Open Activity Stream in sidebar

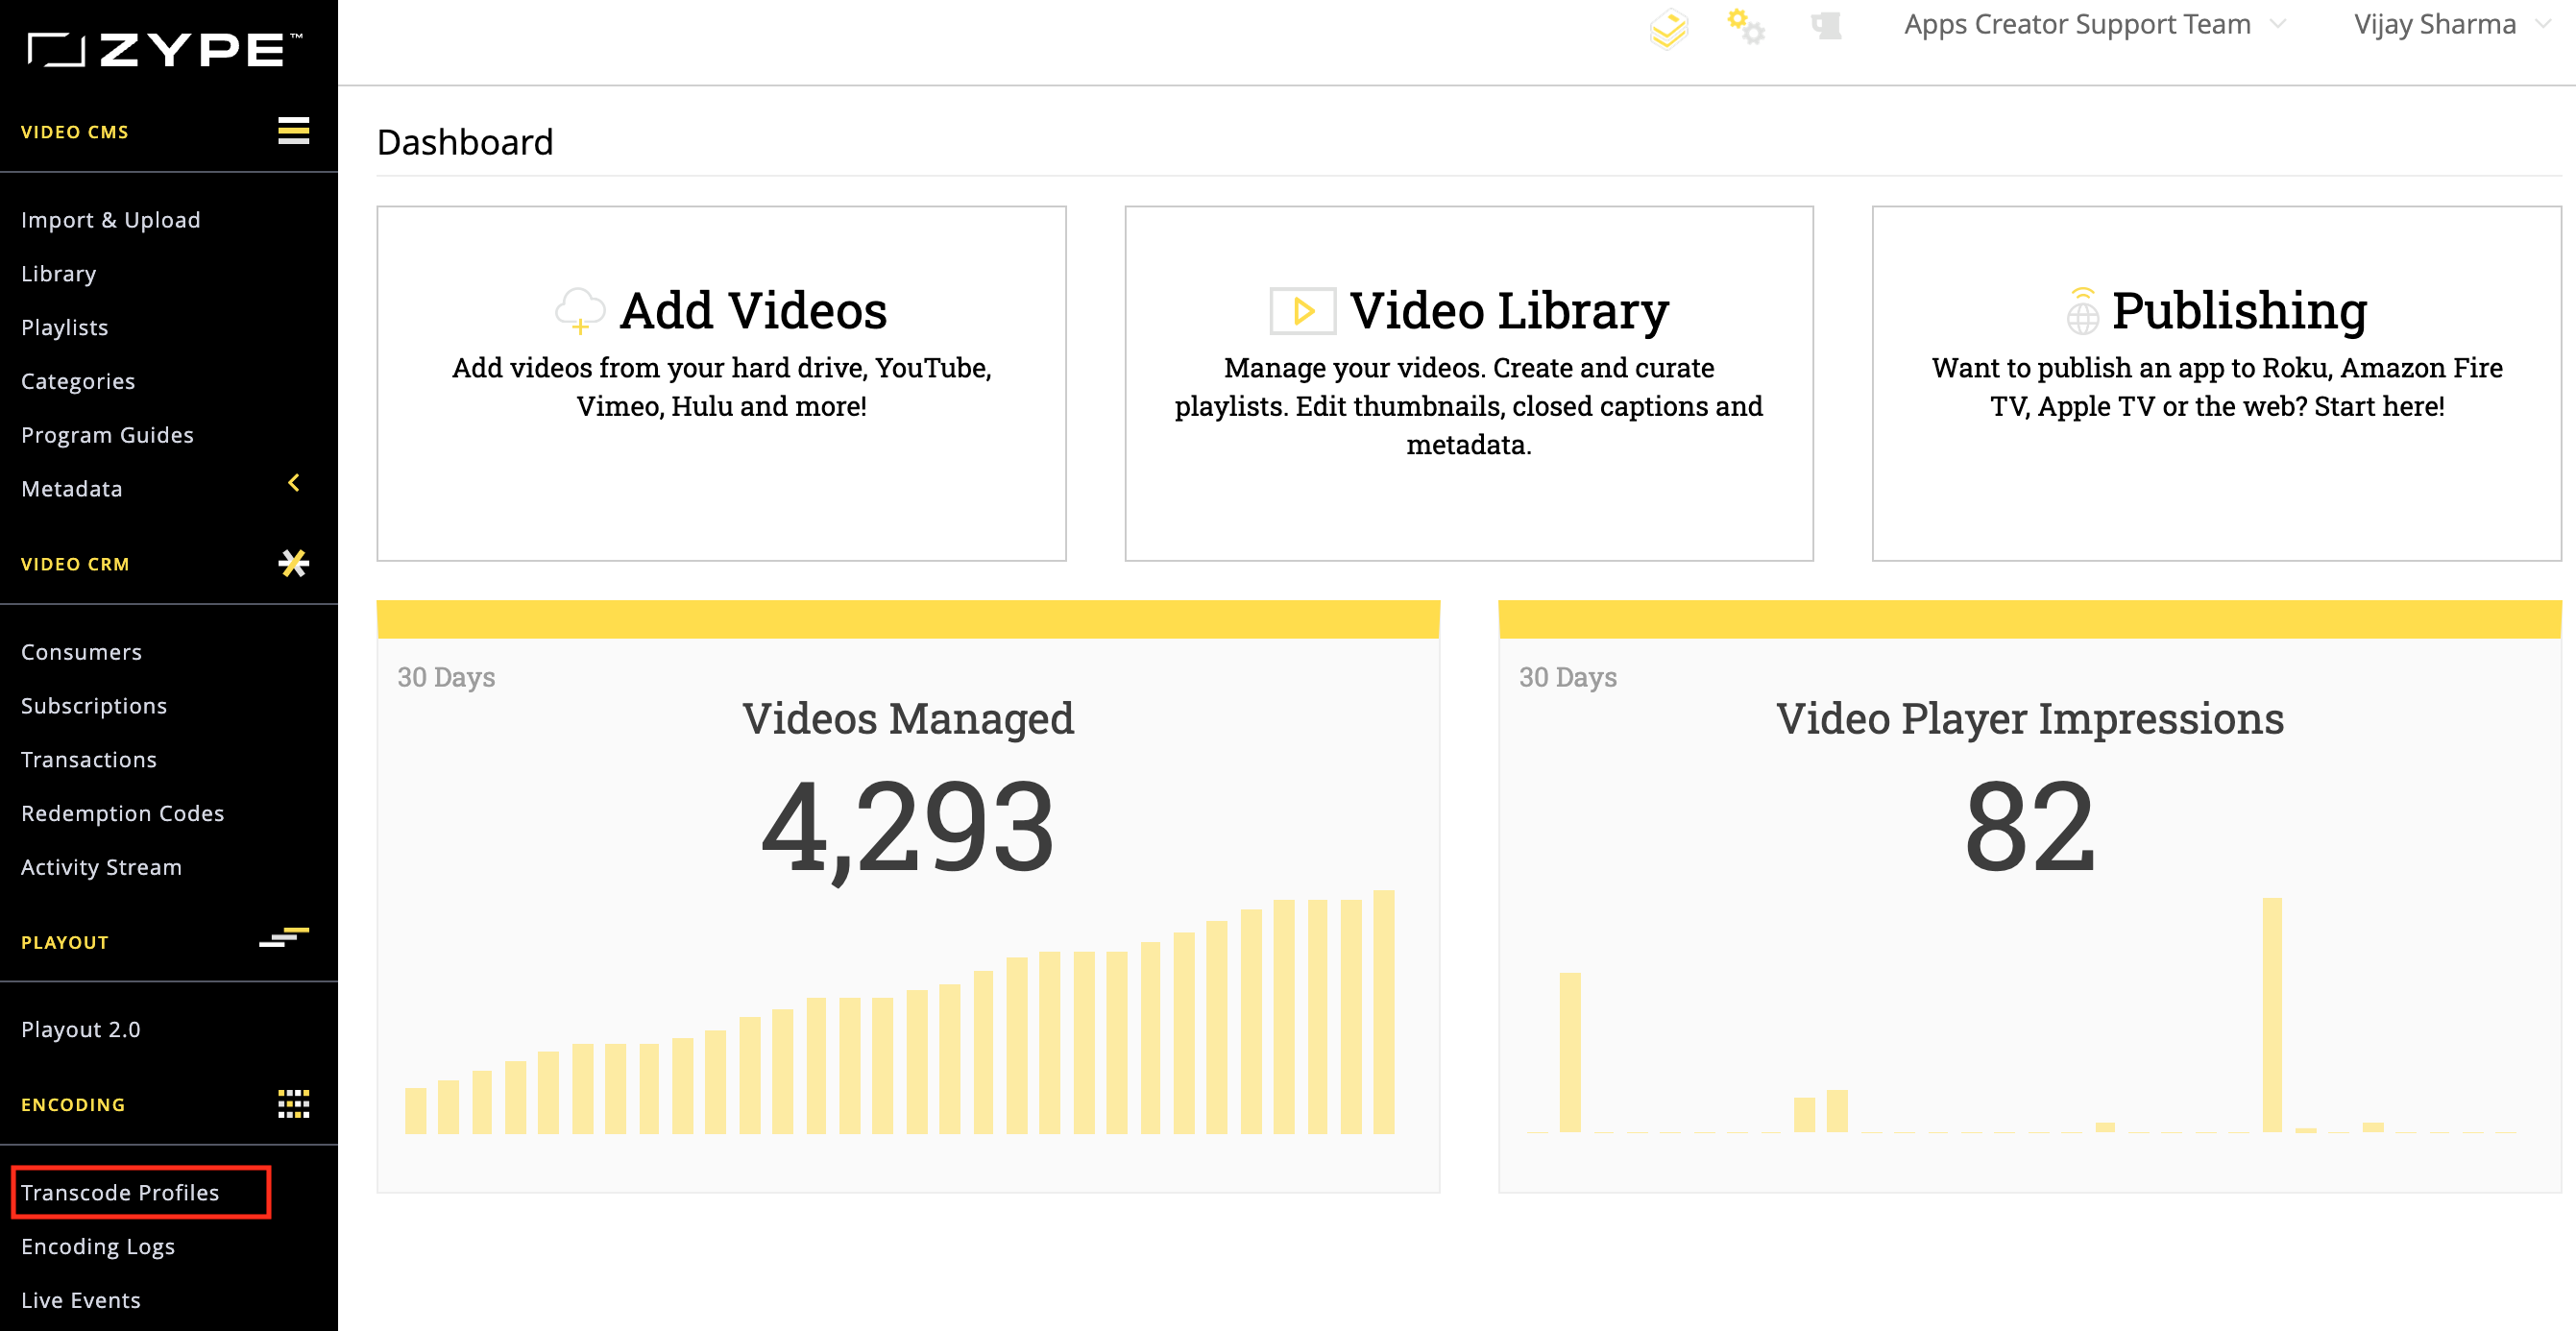click(102, 868)
